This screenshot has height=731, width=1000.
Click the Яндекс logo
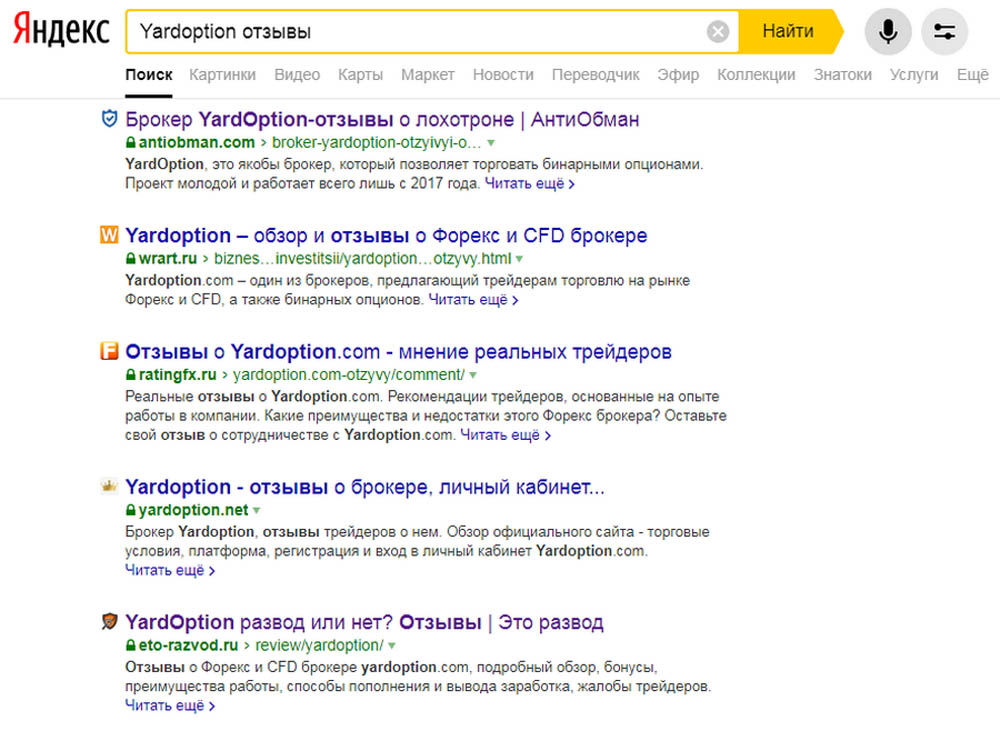[61, 30]
